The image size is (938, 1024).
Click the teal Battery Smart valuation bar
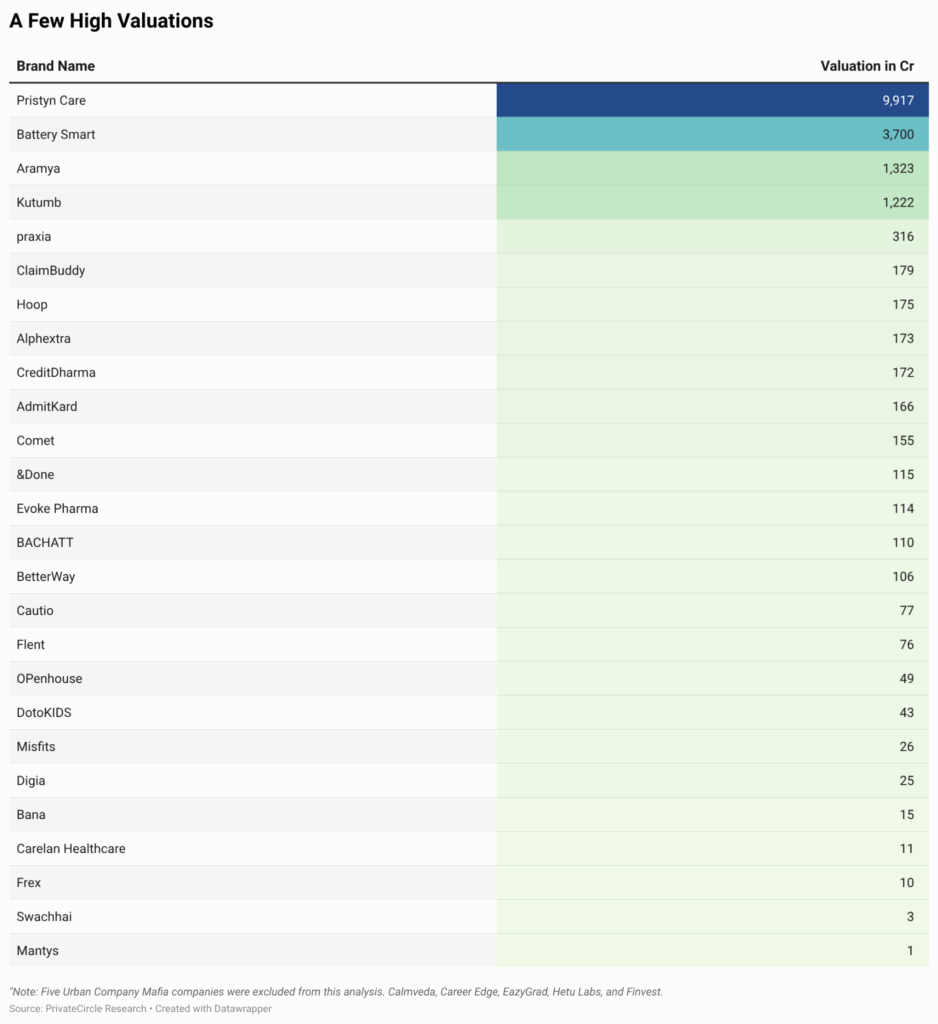click(712, 134)
